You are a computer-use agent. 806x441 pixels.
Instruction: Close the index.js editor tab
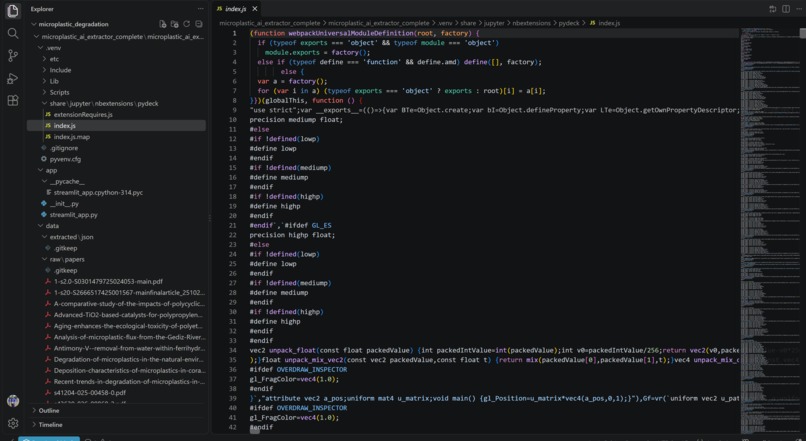tap(254, 9)
